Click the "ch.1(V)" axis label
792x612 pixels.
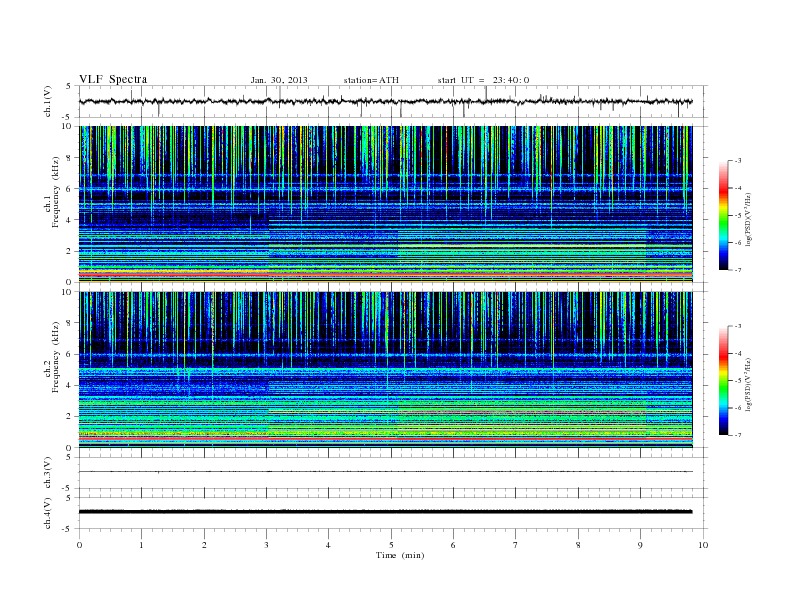point(47,101)
